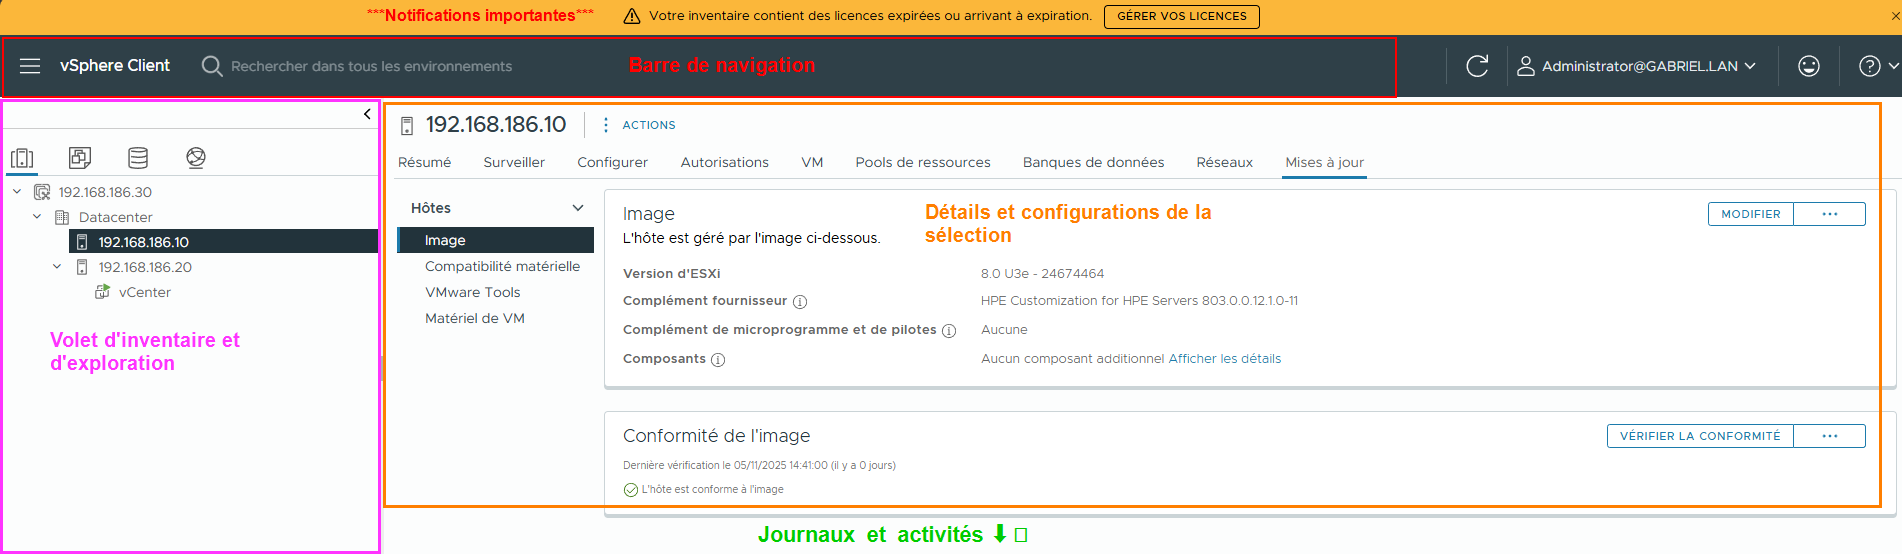Click HPE Customization for HPE Servers text
Viewport: 1902px width, 554px height.
(x=1139, y=301)
